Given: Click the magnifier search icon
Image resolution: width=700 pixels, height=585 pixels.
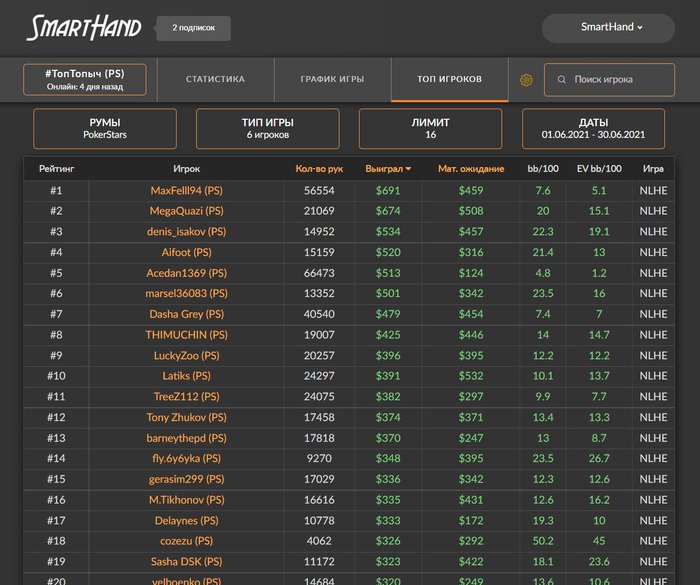Looking at the screenshot, I should point(562,80).
